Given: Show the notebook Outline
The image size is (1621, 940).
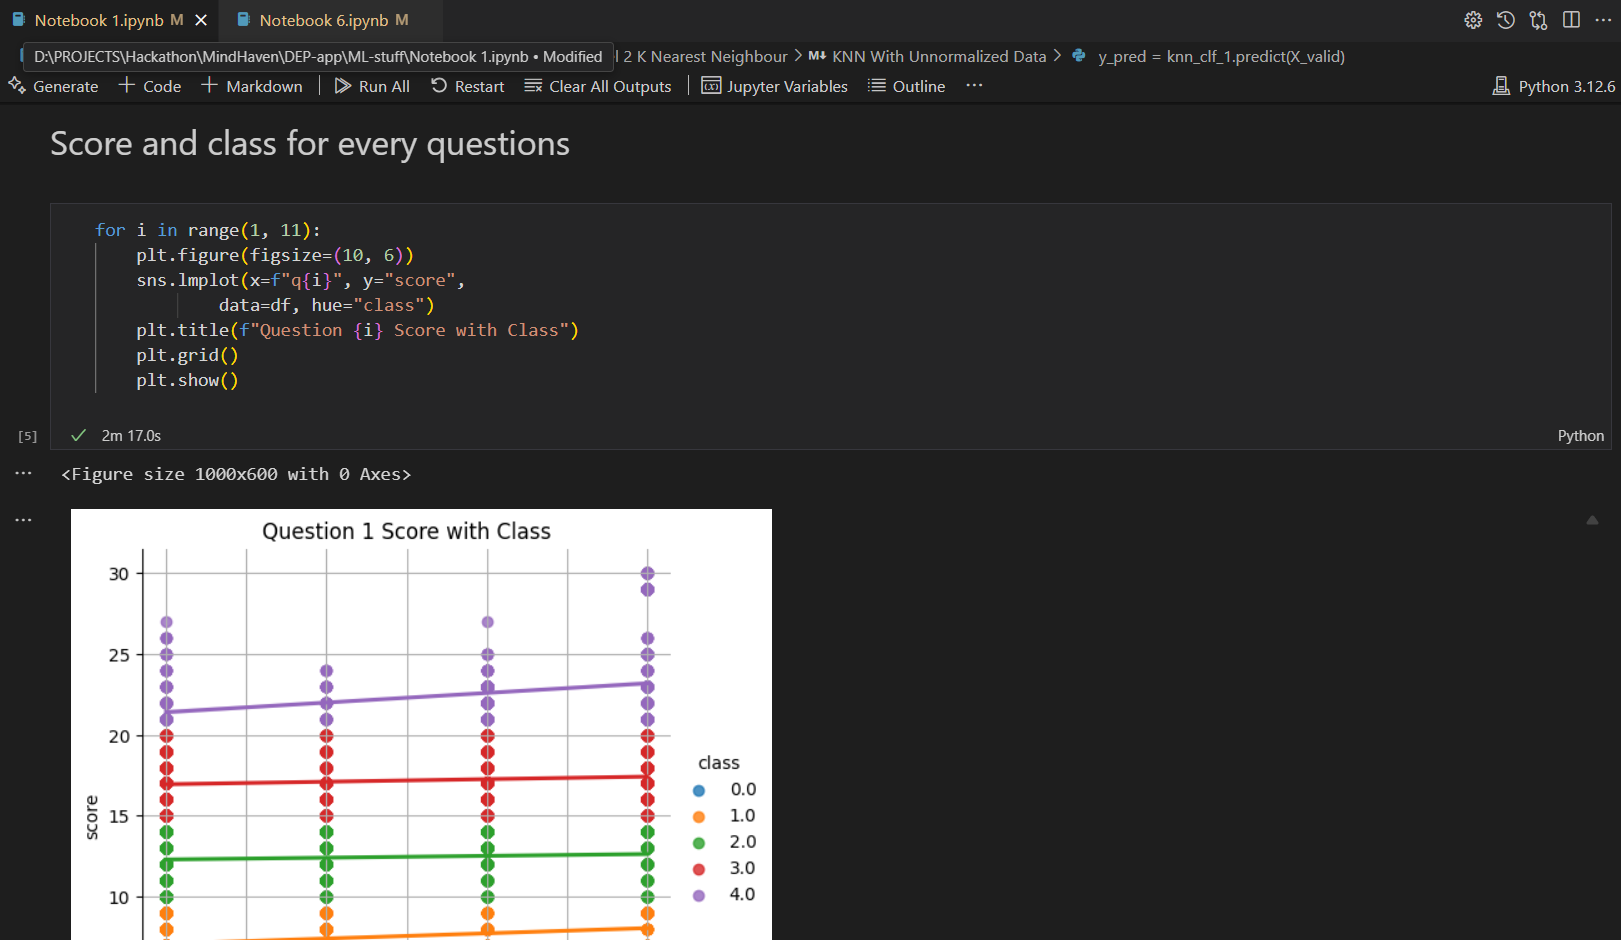Looking at the screenshot, I should [x=906, y=86].
